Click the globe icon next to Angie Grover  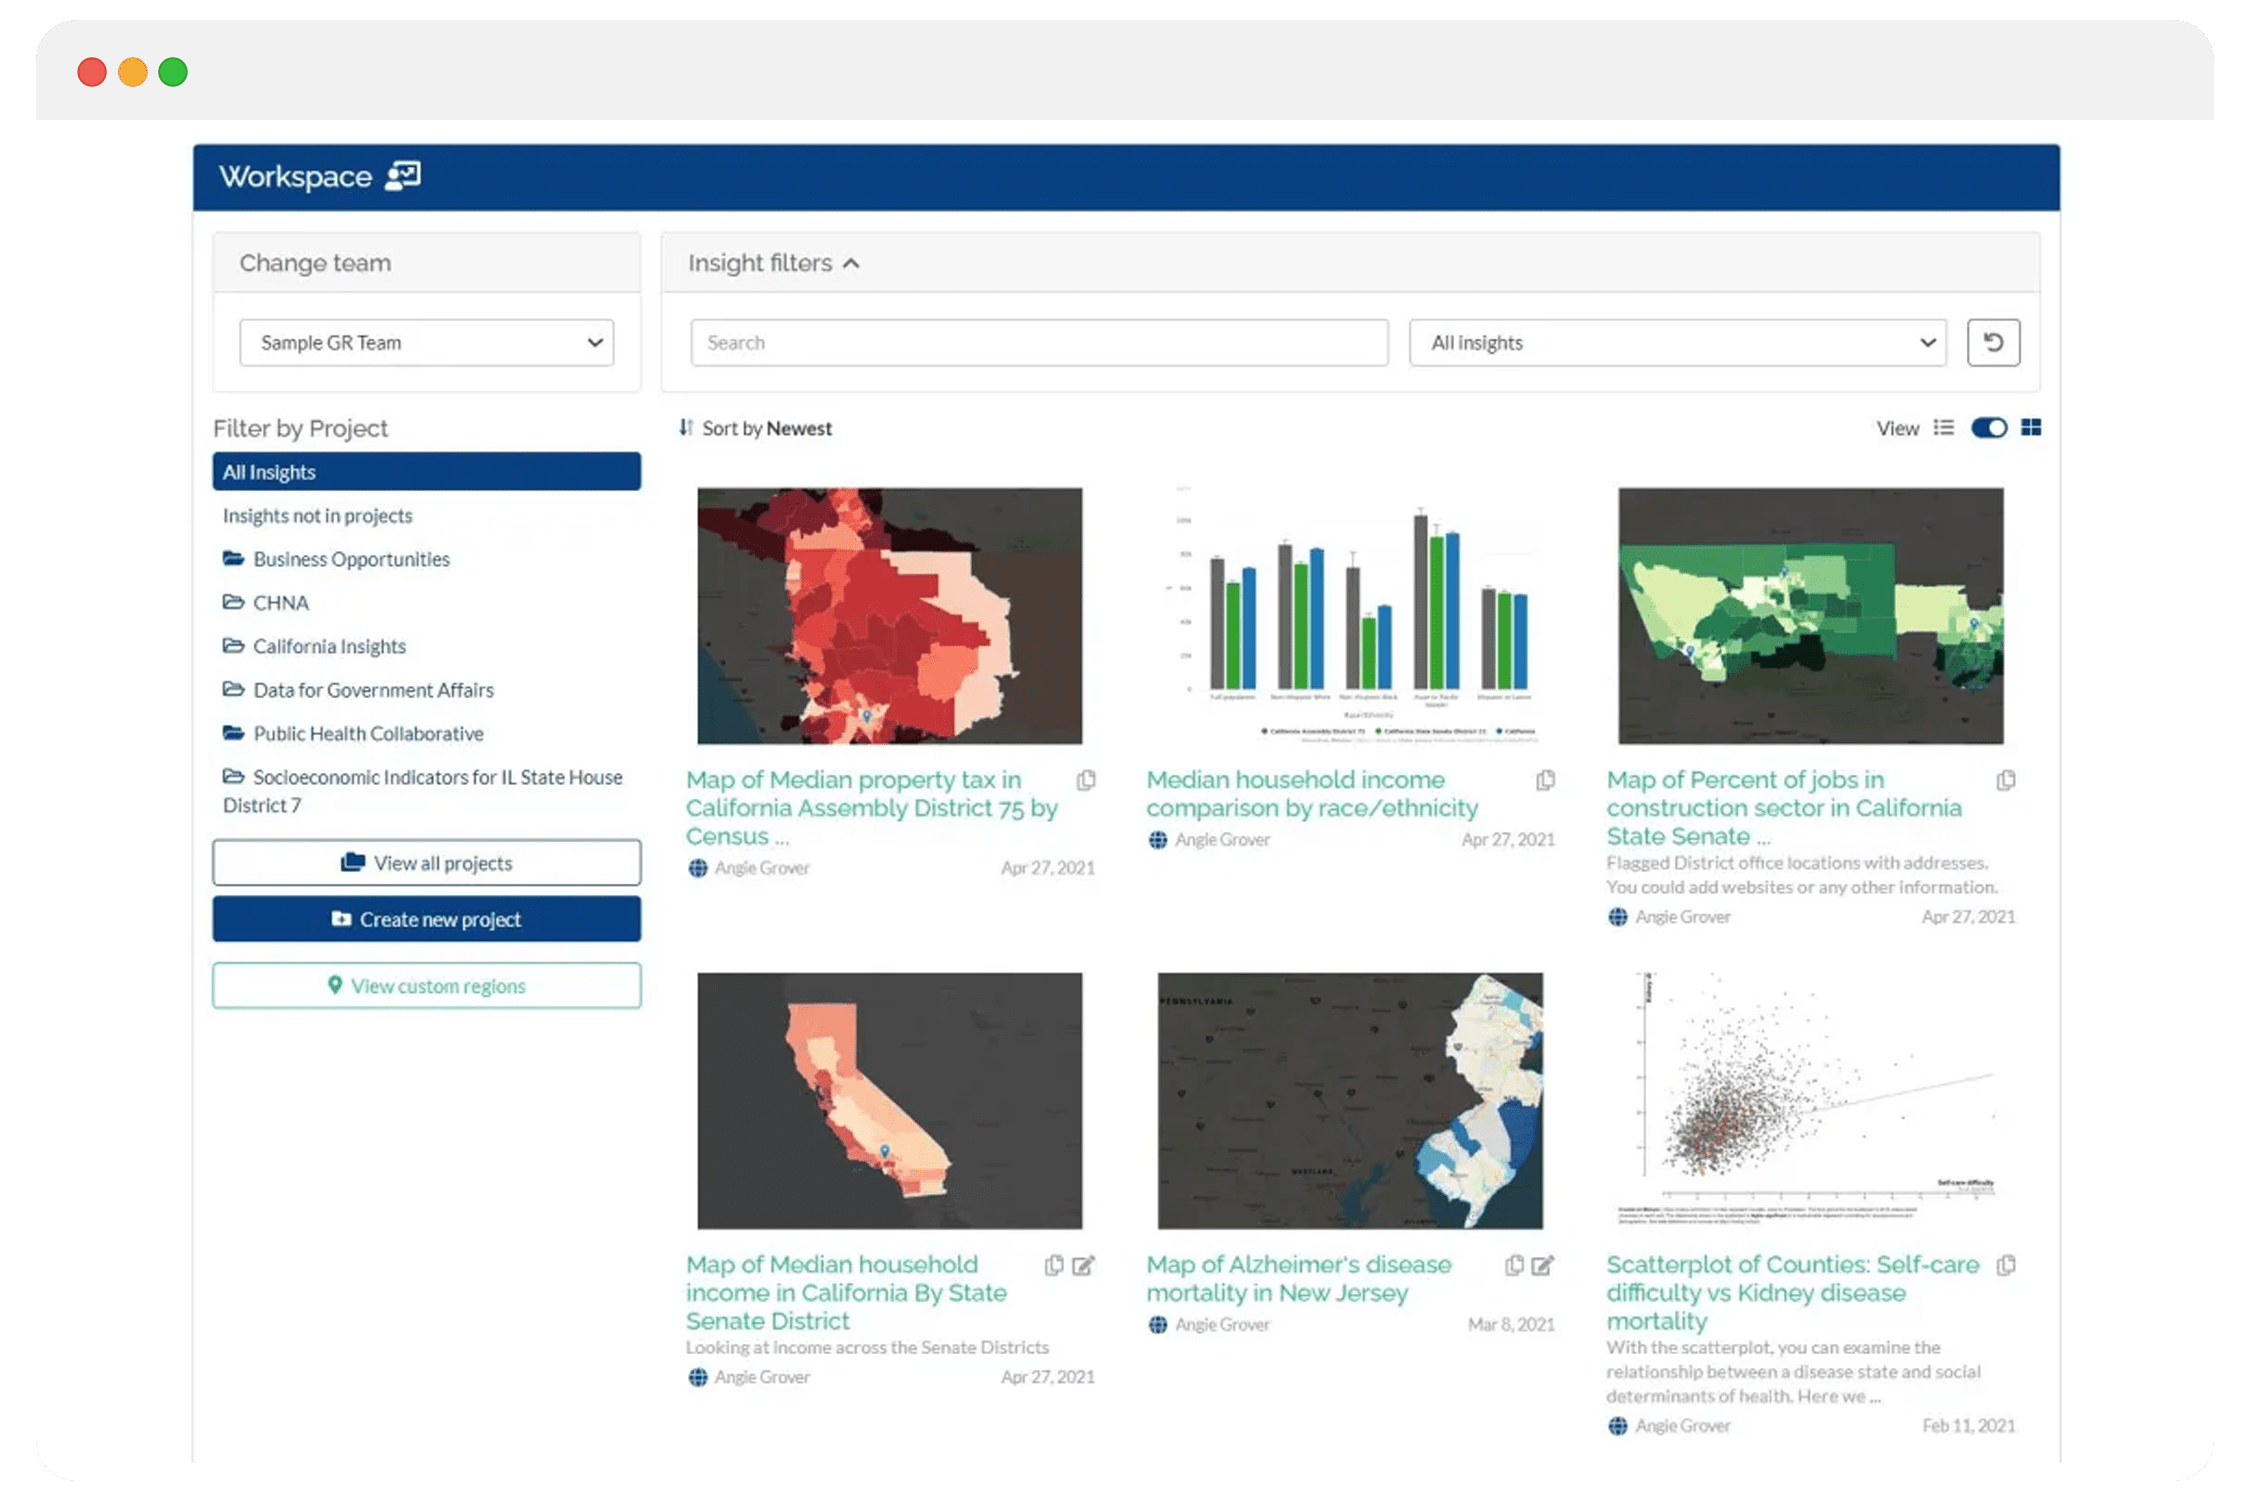[696, 868]
